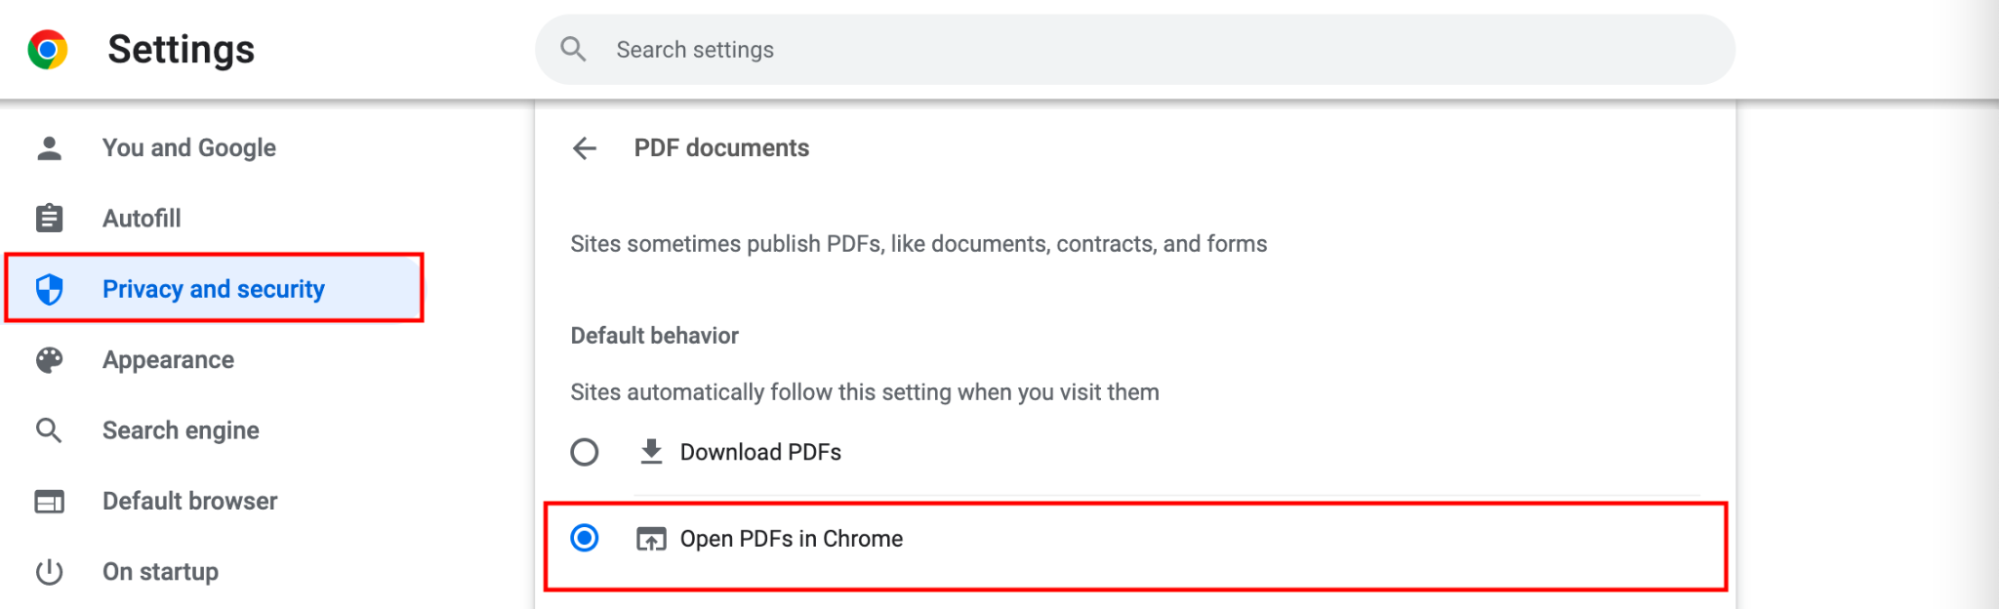Open the Autofill settings section

142,218
